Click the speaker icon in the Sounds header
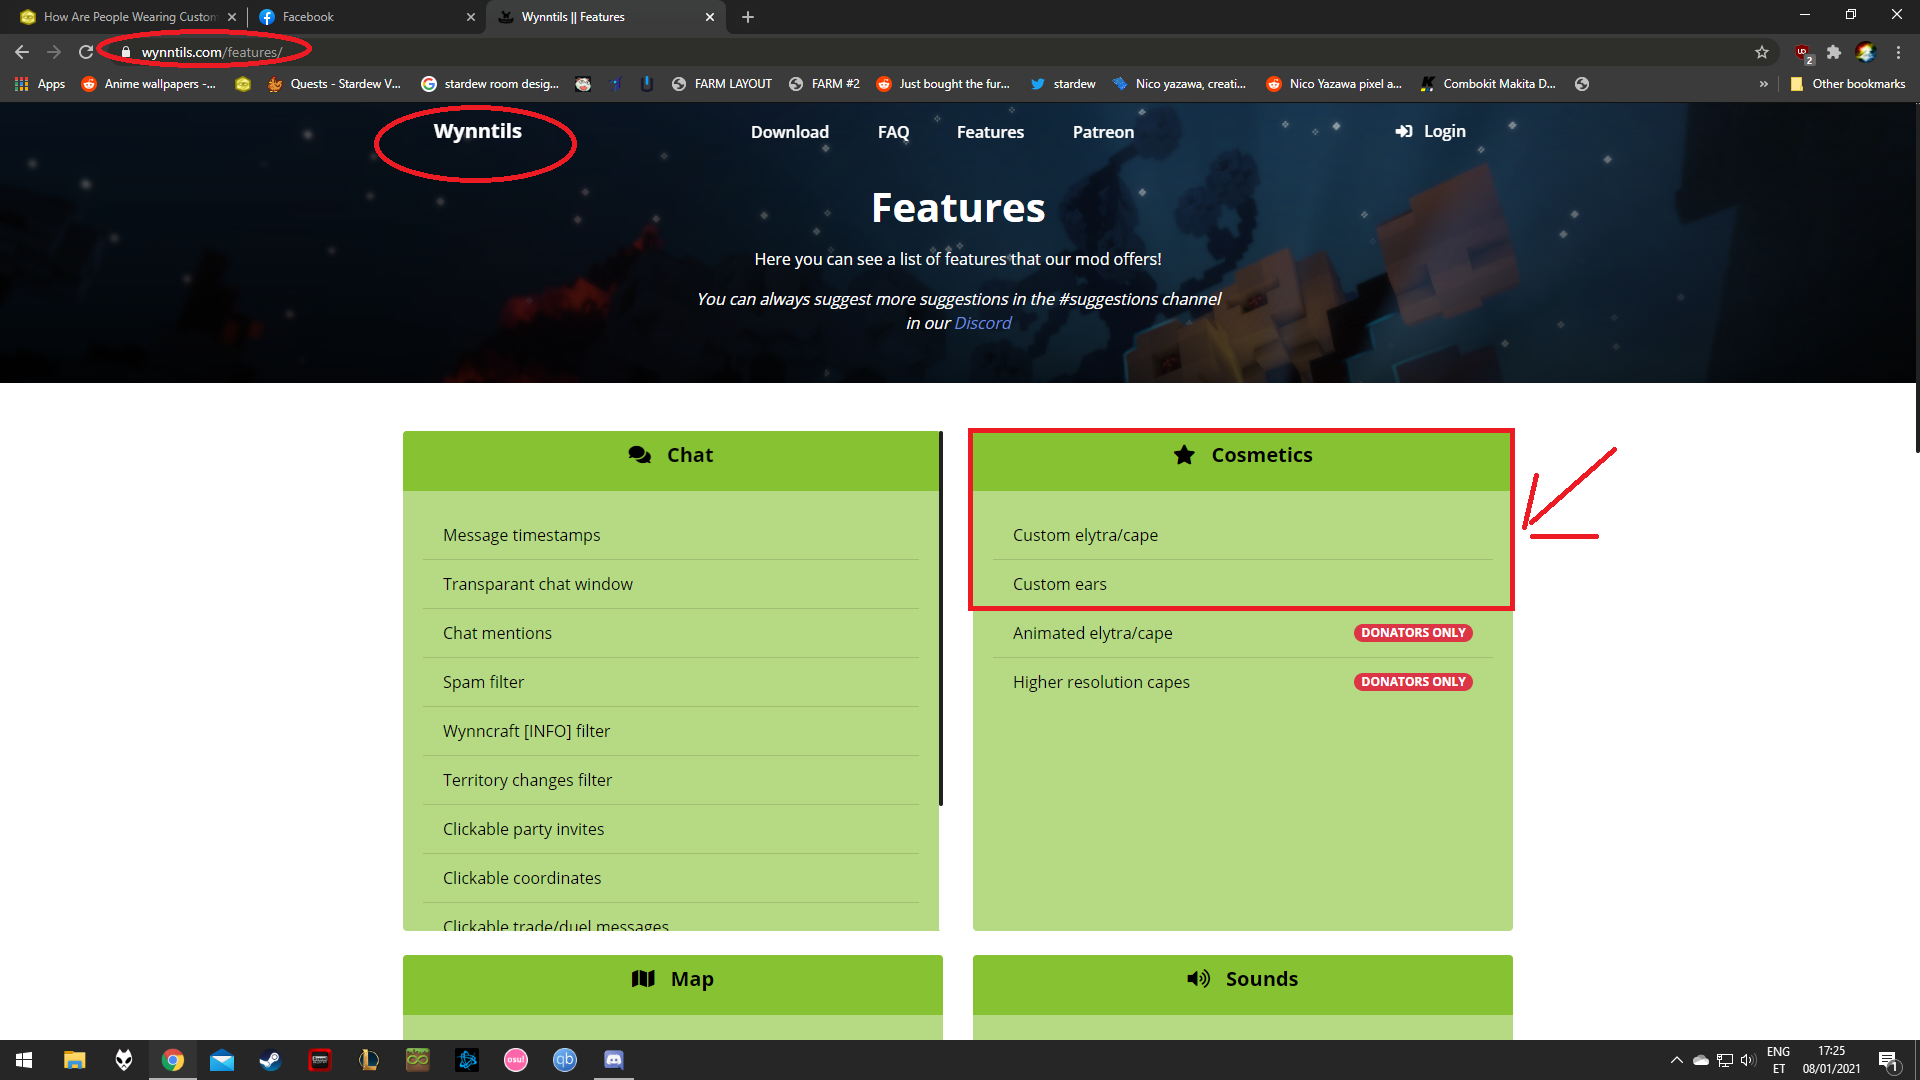The height and width of the screenshot is (1080, 1920). click(1199, 978)
